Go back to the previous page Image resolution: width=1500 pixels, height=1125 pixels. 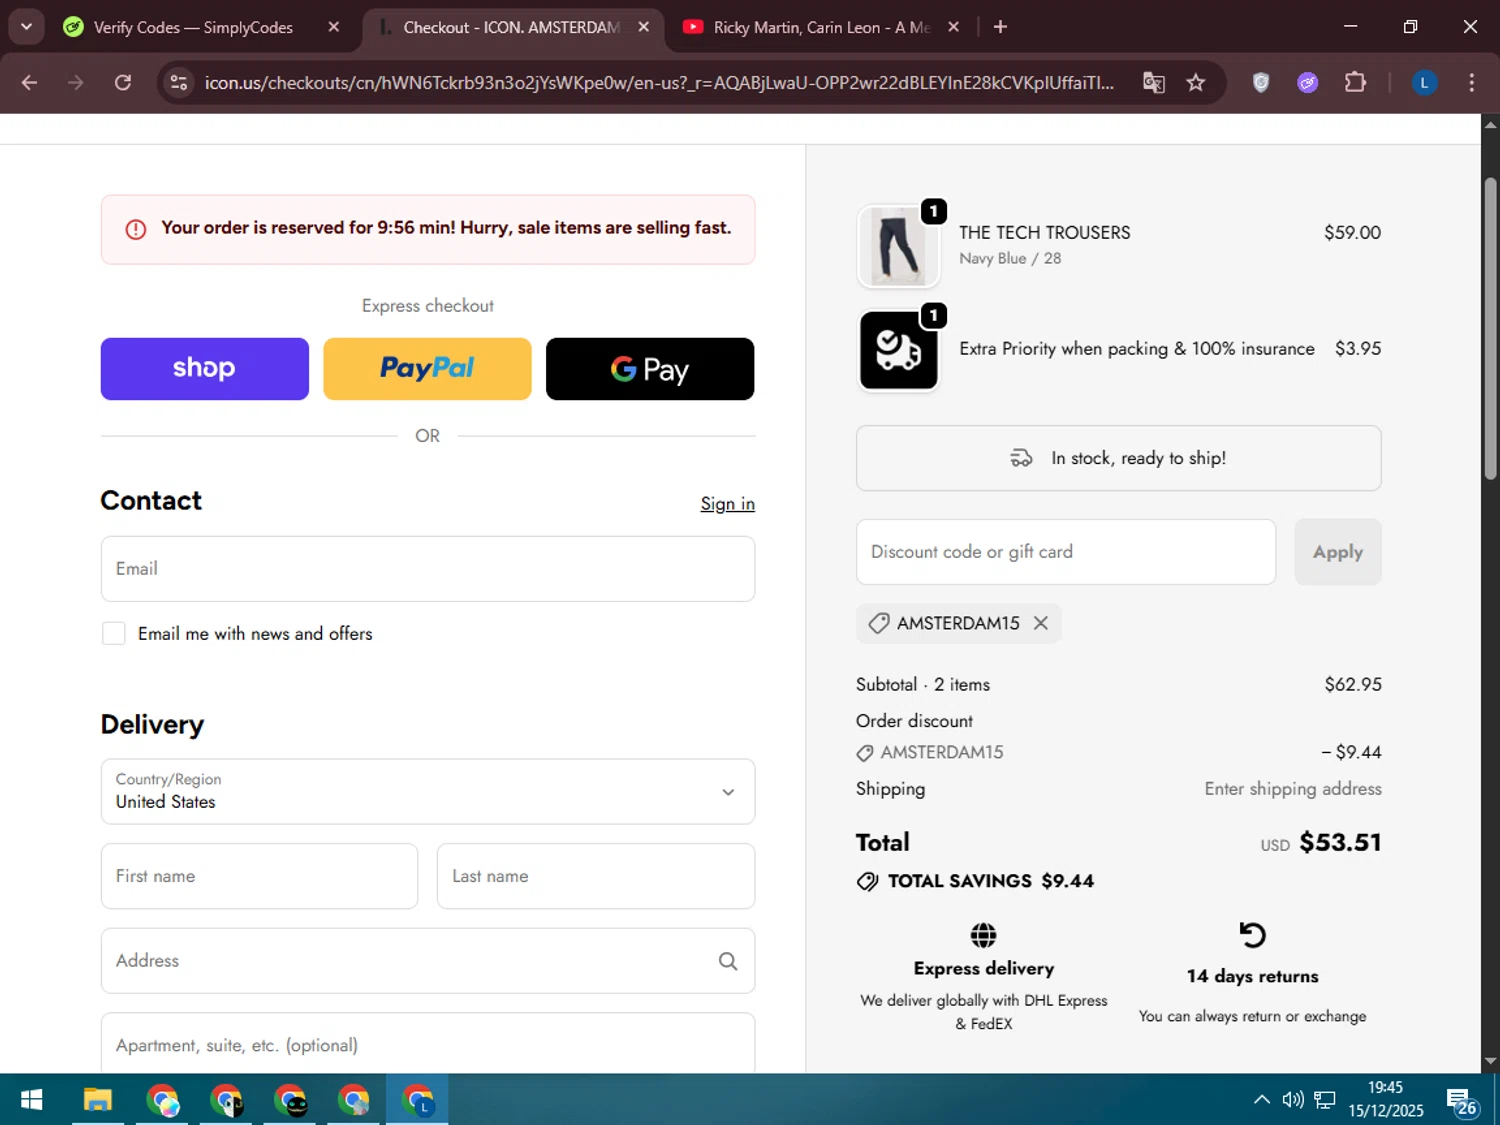point(29,83)
